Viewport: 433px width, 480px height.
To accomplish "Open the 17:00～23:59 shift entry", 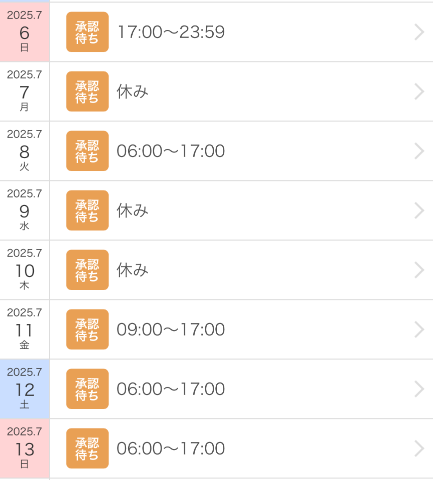I will point(171,32).
